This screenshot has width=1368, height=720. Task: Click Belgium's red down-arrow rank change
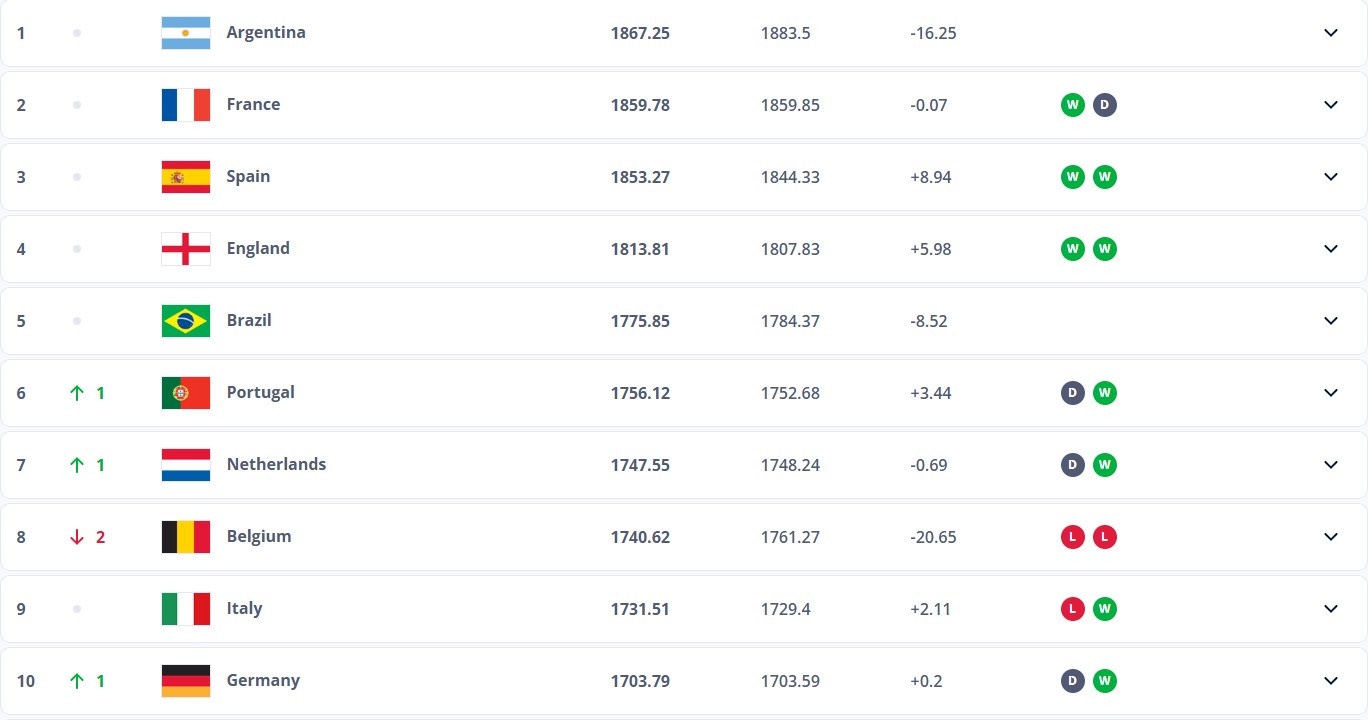click(x=87, y=537)
